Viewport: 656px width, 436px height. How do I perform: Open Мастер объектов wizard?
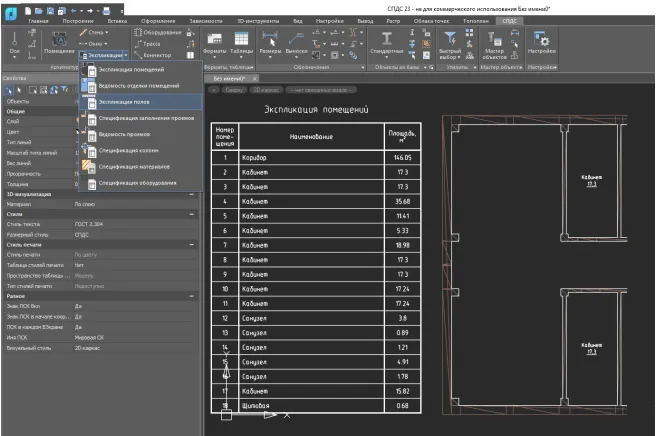pyautogui.click(x=495, y=40)
